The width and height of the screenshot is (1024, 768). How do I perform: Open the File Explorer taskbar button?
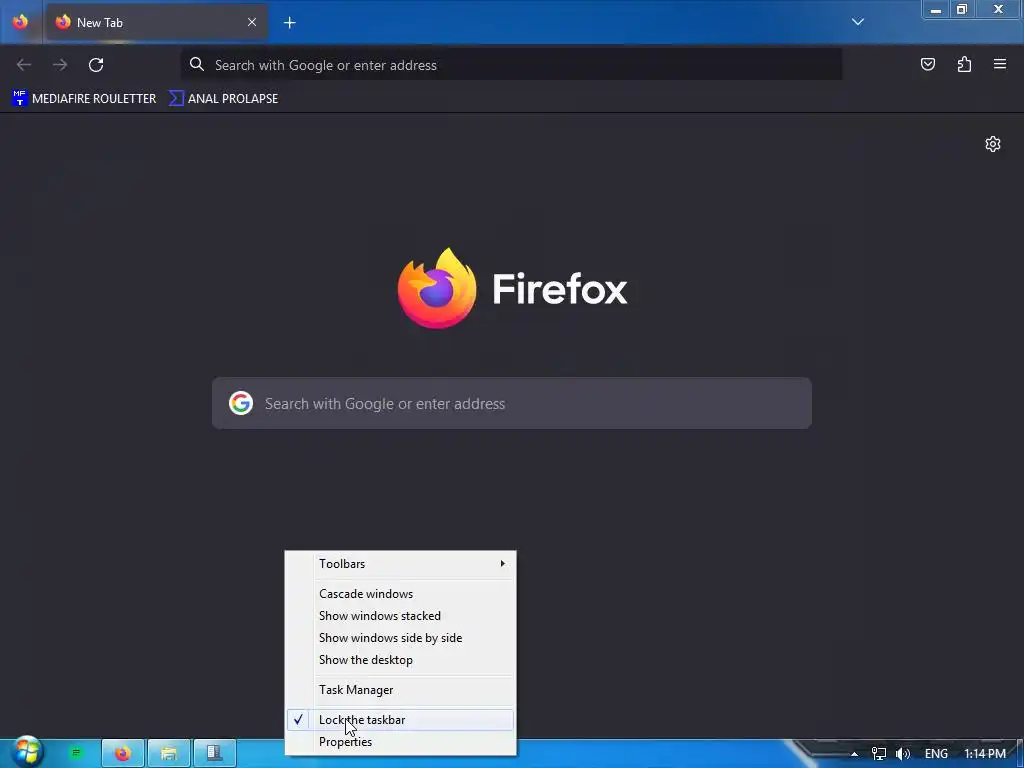point(169,754)
